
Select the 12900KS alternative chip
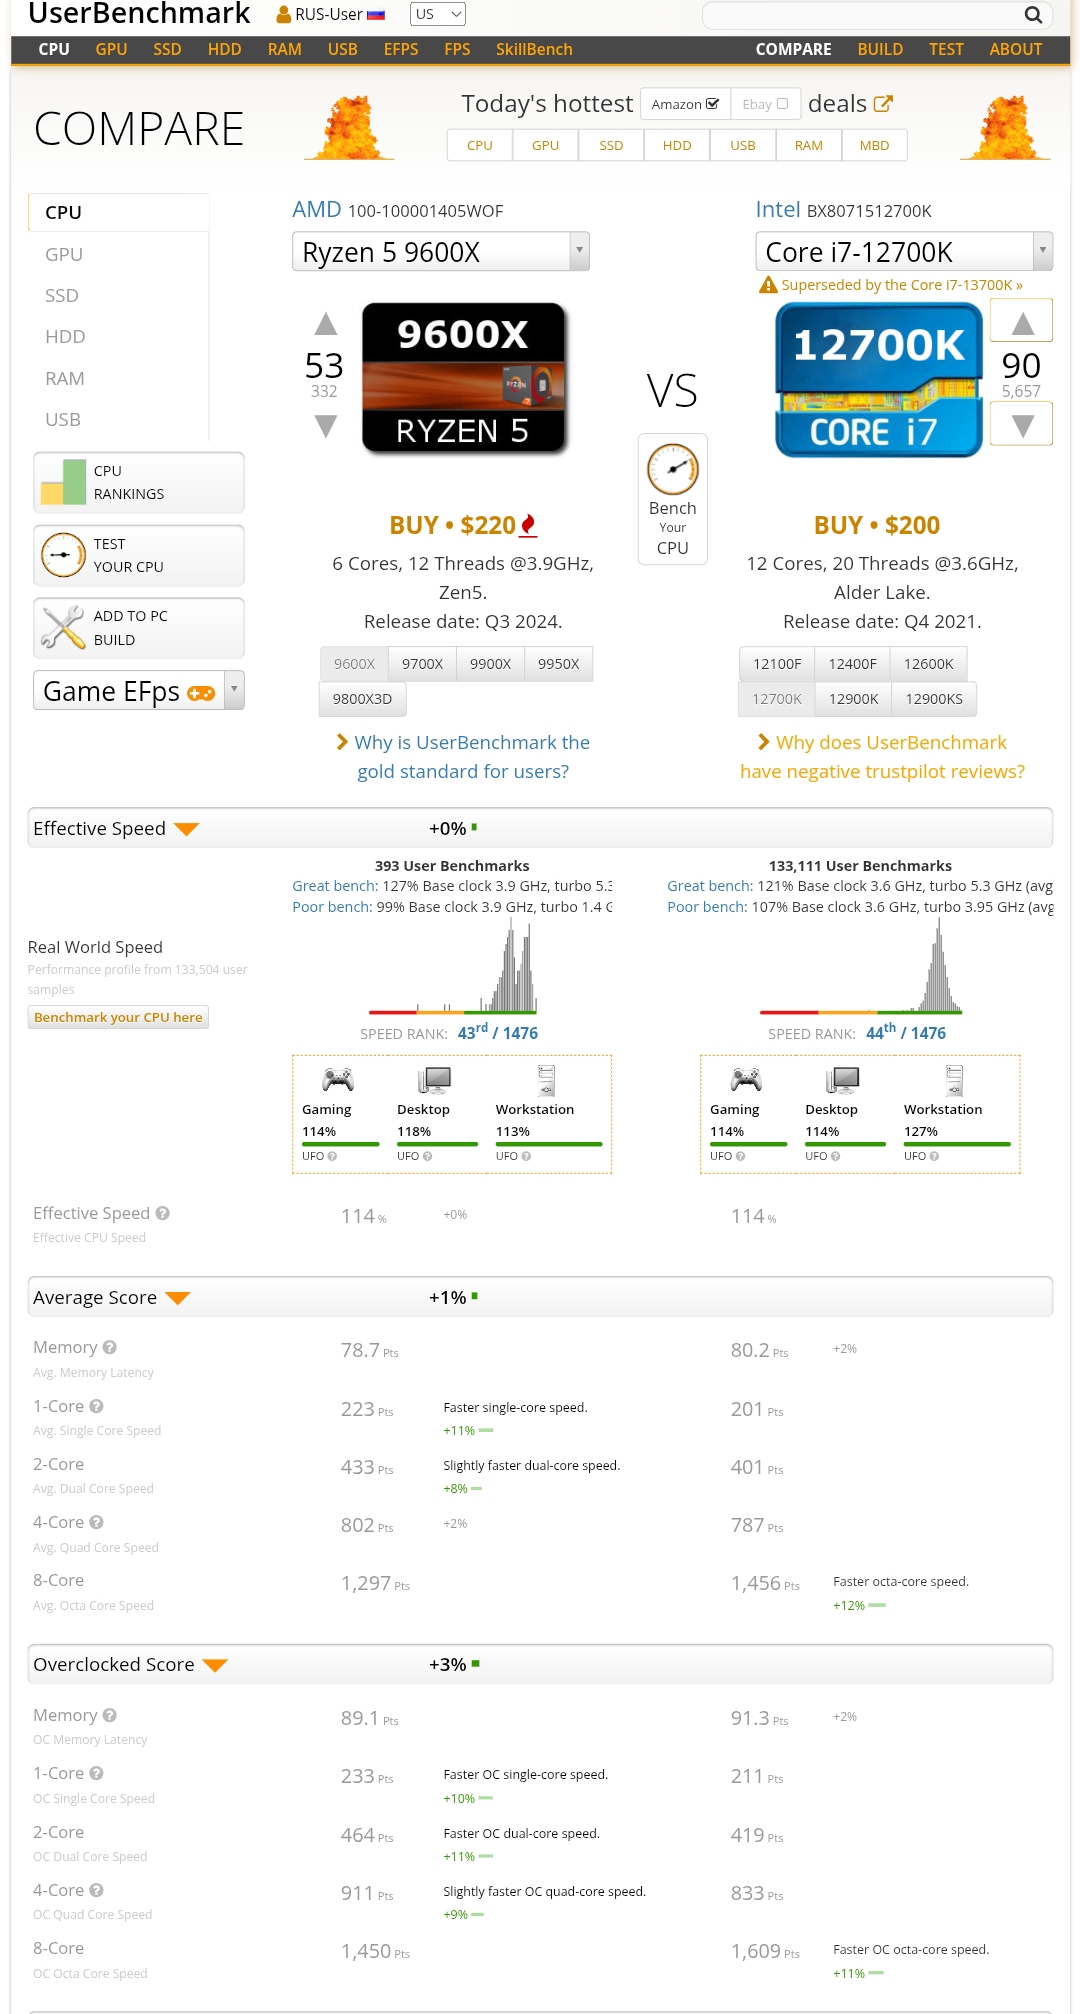point(934,699)
